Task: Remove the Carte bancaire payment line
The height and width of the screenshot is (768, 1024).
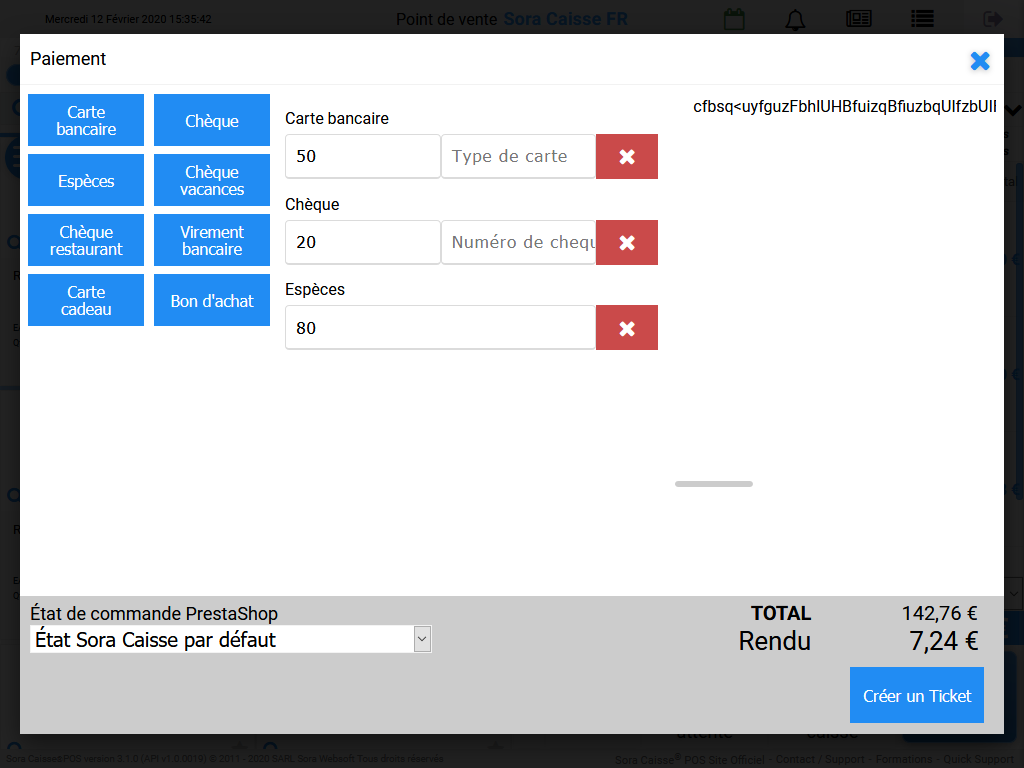Action: click(x=627, y=157)
